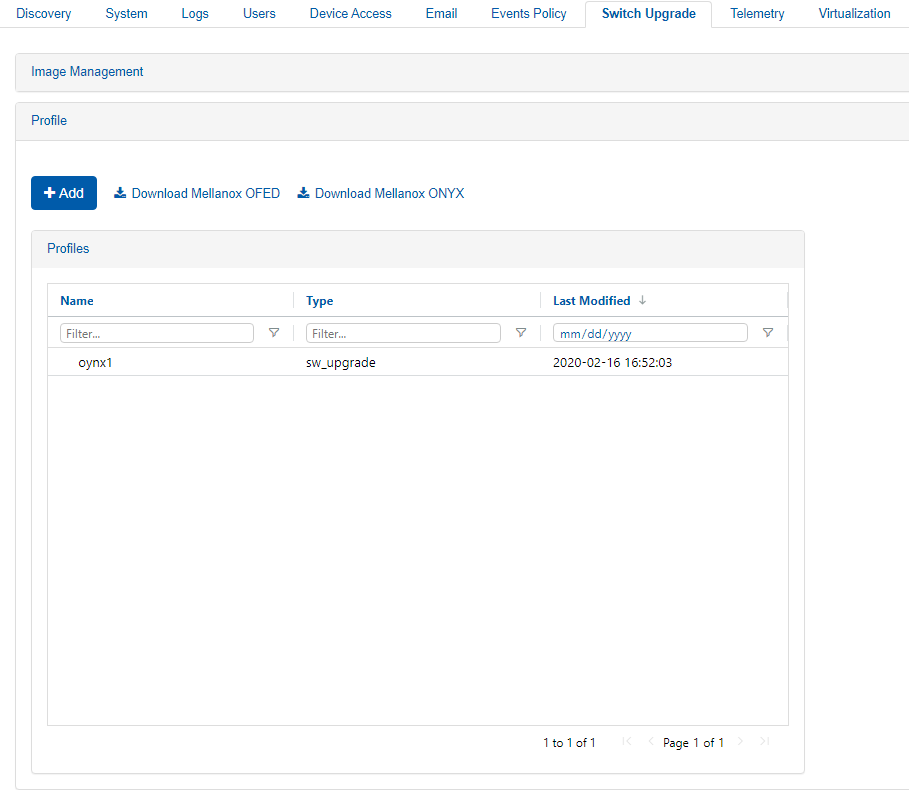This screenshot has width=909, height=790.
Task: Click the Type column filter funnel icon
Action: coord(521,333)
